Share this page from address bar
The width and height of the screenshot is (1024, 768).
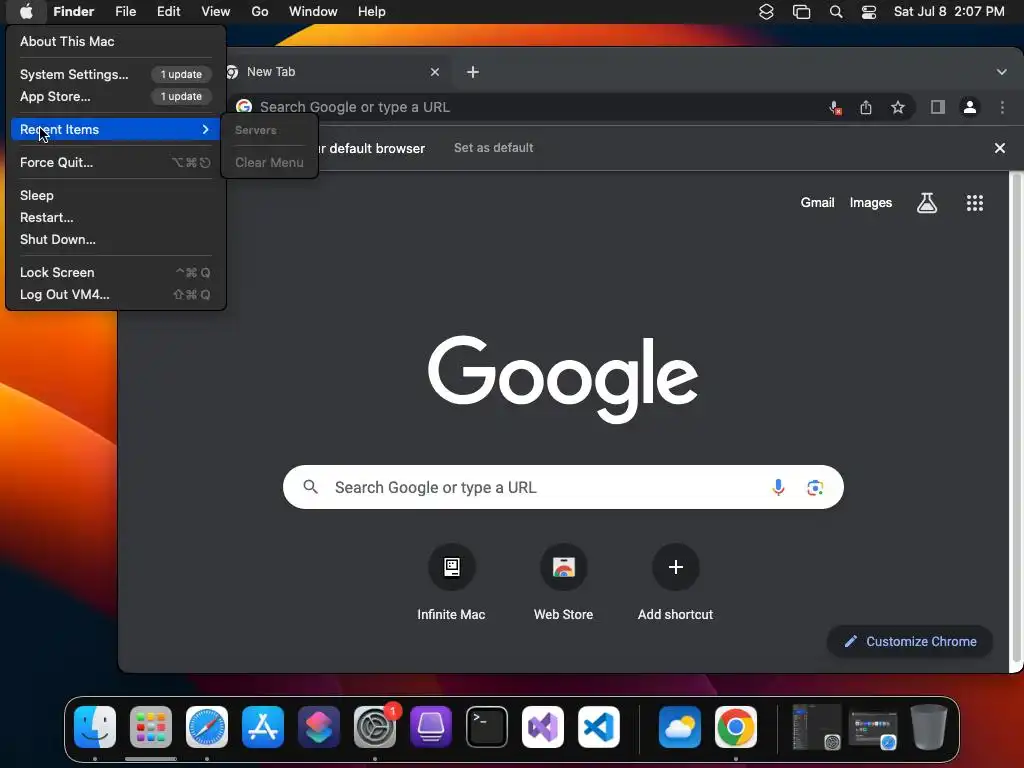point(866,108)
